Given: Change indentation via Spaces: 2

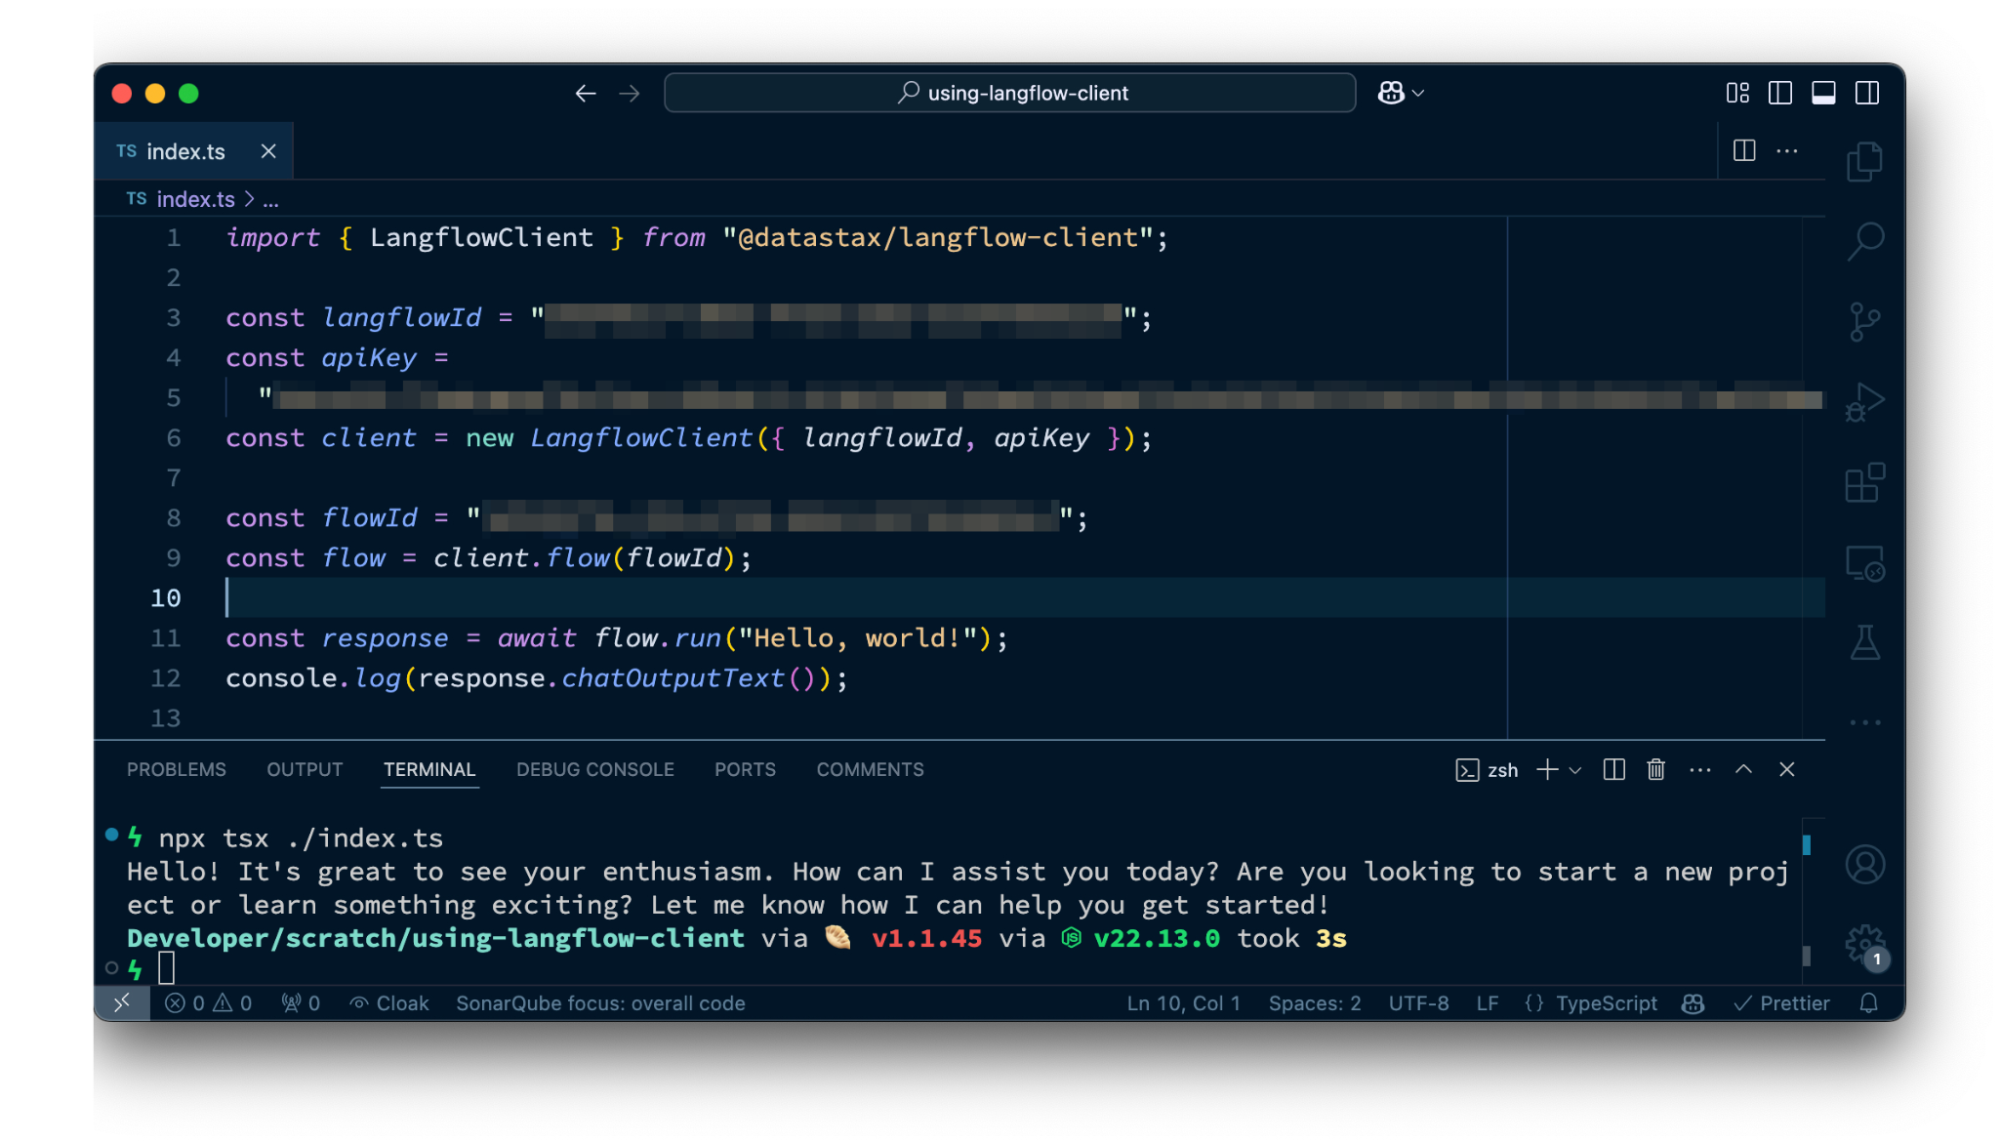Looking at the screenshot, I should 1314,1003.
